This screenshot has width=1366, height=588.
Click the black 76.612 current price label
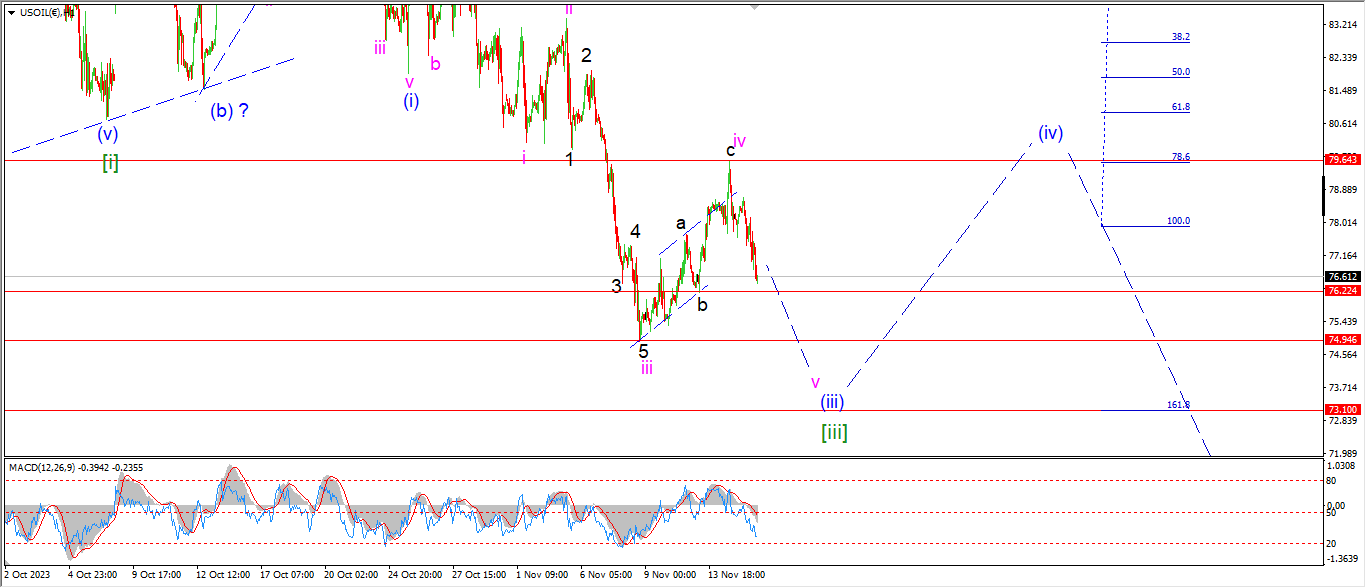pyautogui.click(x=1341, y=277)
